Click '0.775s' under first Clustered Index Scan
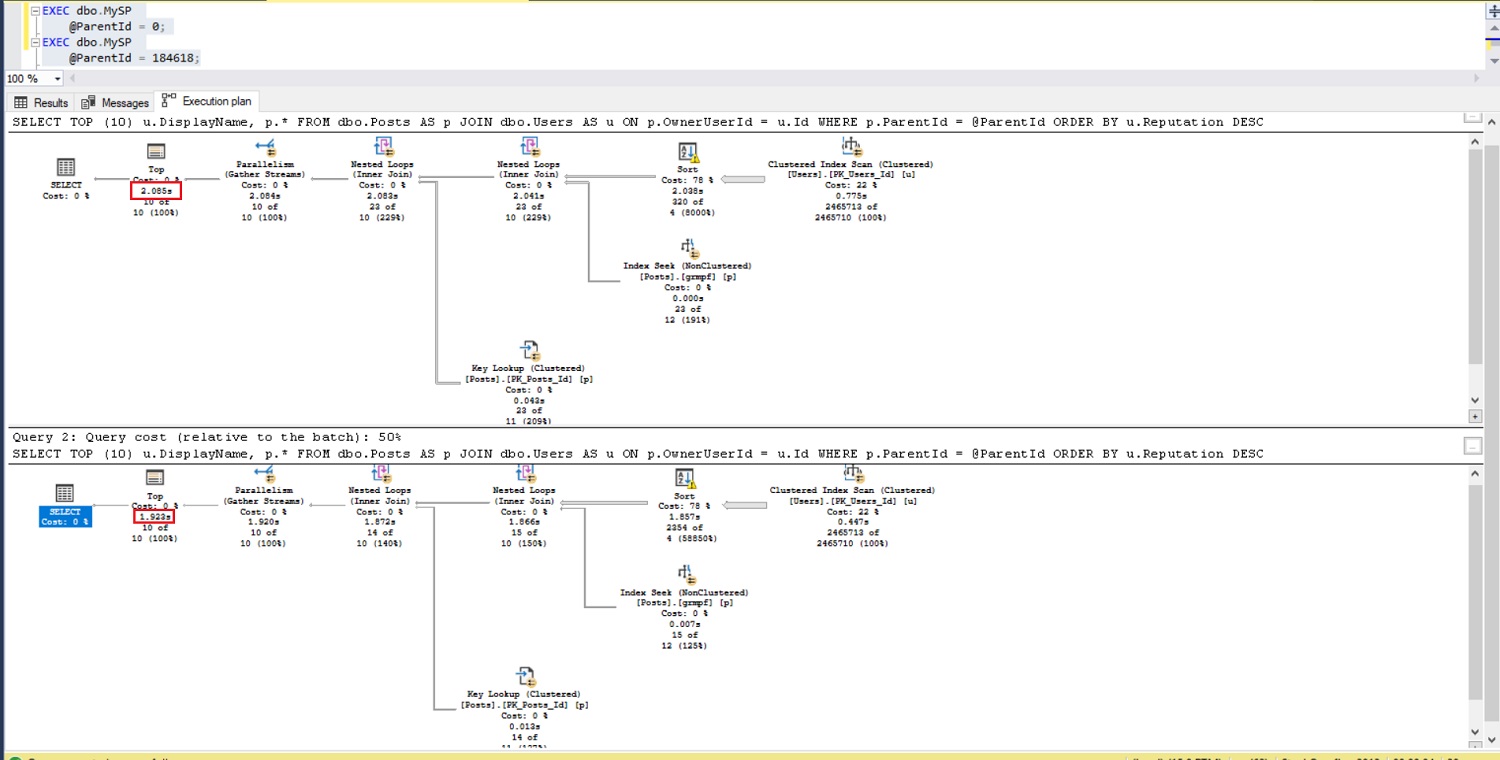This screenshot has width=1500, height=760. click(x=850, y=196)
